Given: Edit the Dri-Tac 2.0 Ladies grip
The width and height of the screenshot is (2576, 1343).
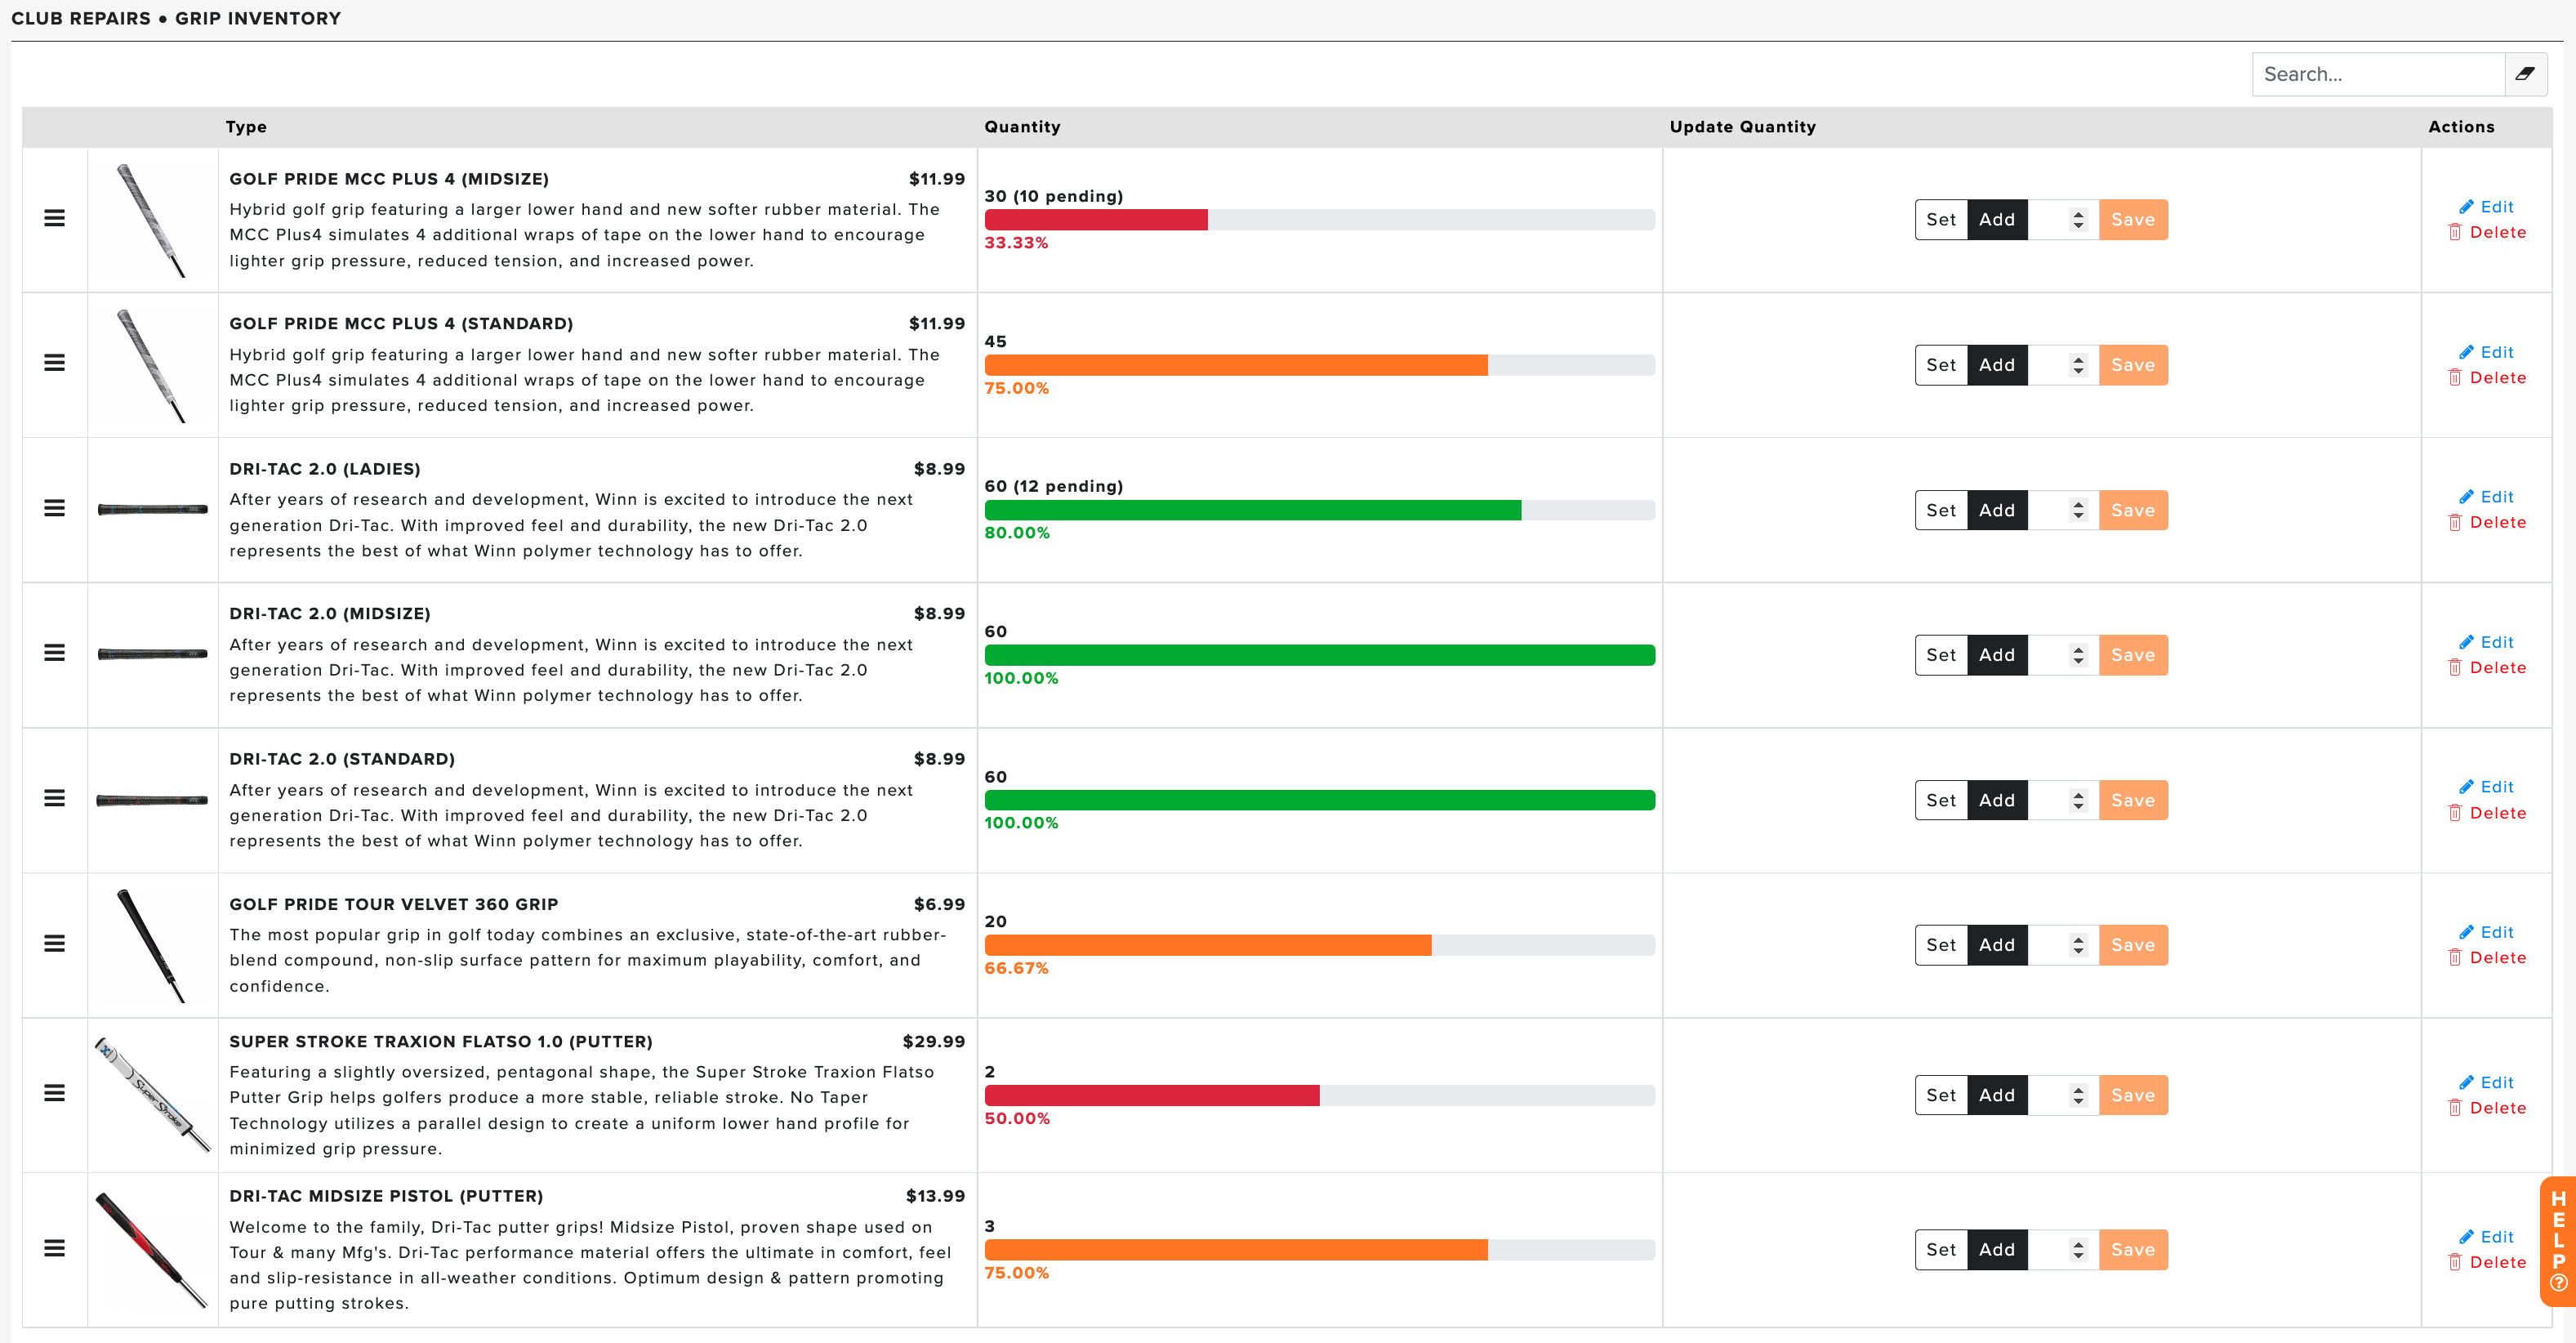Looking at the screenshot, I should pos(2486,497).
